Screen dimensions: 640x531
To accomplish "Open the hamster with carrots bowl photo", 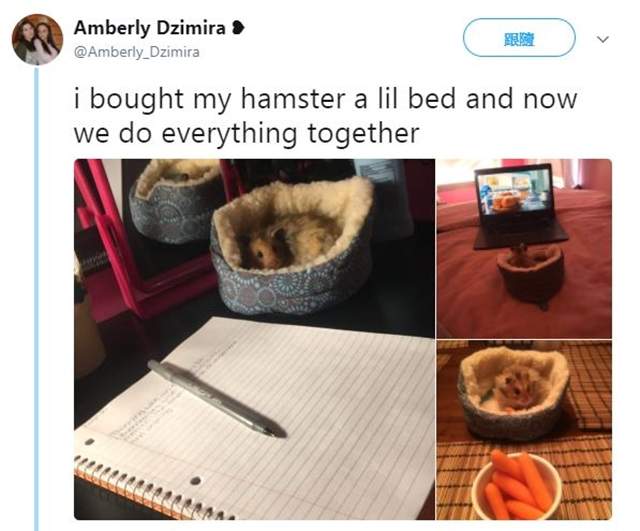I will tap(524, 430).
